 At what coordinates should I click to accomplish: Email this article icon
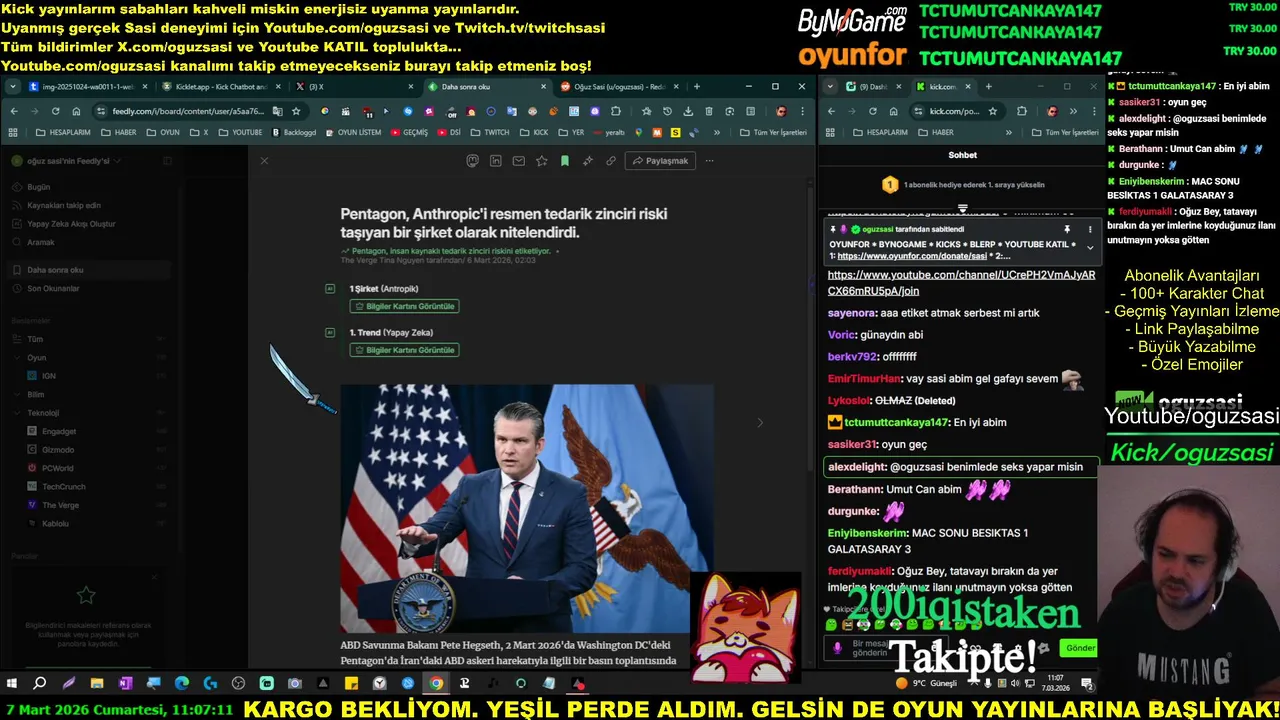518,161
